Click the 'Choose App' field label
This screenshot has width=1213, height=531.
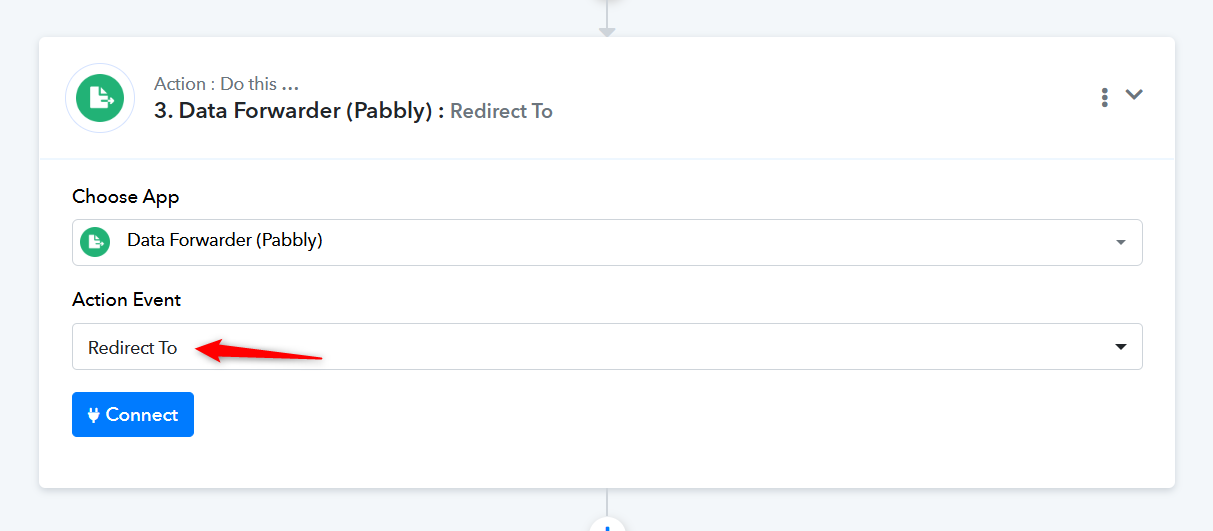pyautogui.click(x=126, y=197)
